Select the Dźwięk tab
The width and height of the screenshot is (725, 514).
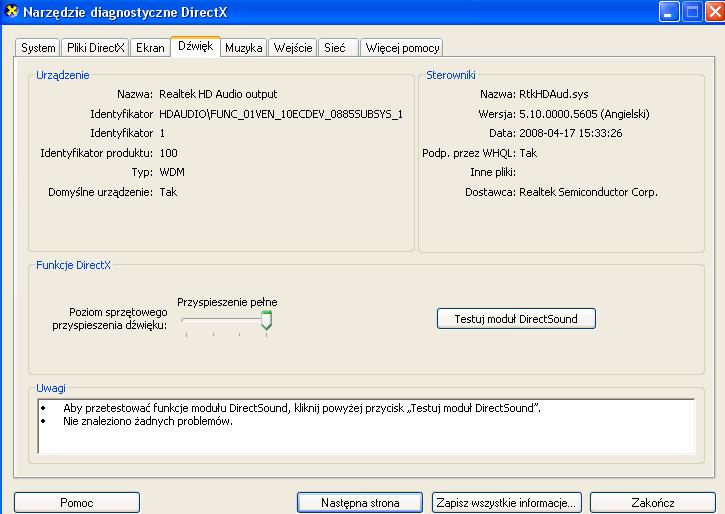[195, 46]
